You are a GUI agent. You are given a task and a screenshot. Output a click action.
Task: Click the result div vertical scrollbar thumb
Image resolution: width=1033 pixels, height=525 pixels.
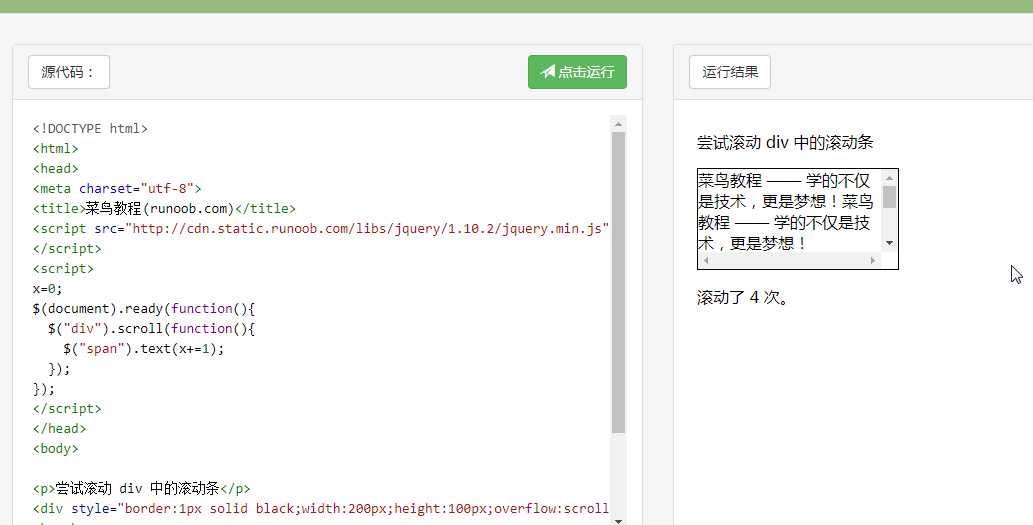[x=889, y=197]
